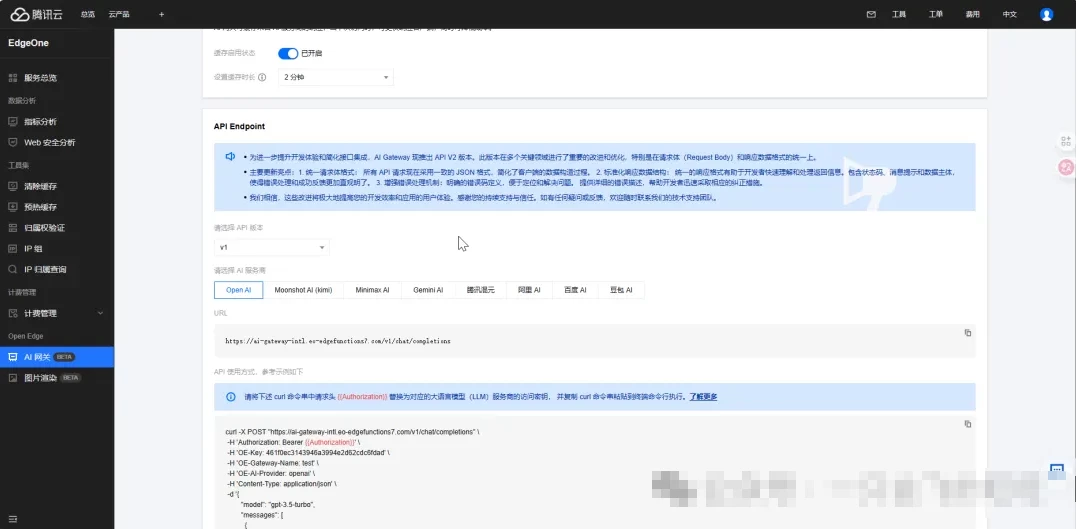
Task: Copy the URL with copy icon
Action: coord(968,333)
